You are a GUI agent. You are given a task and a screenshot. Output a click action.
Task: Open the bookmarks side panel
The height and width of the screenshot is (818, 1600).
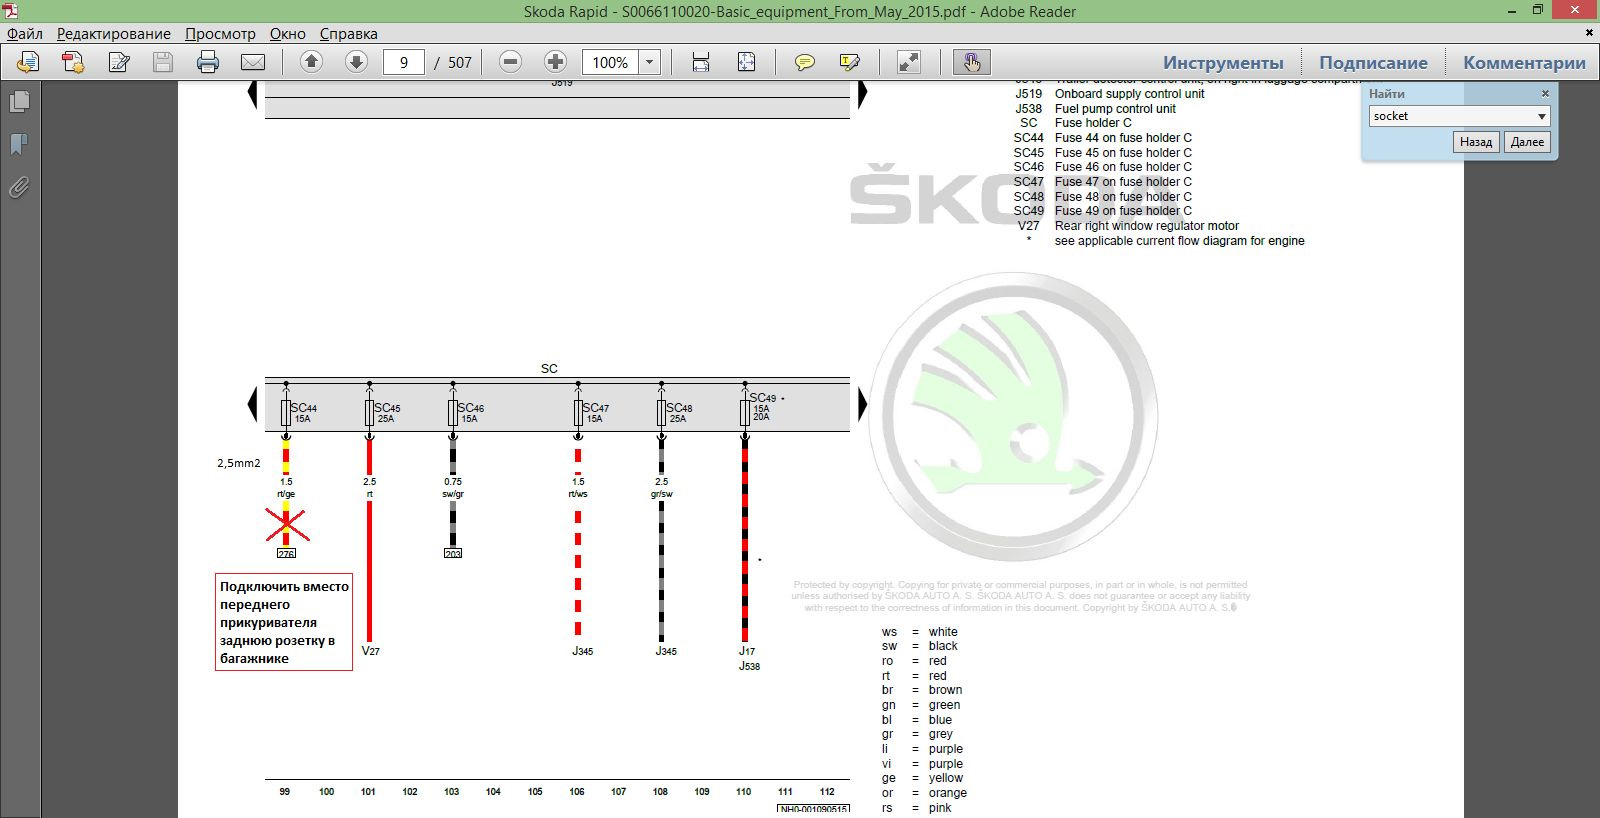point(19,145)
